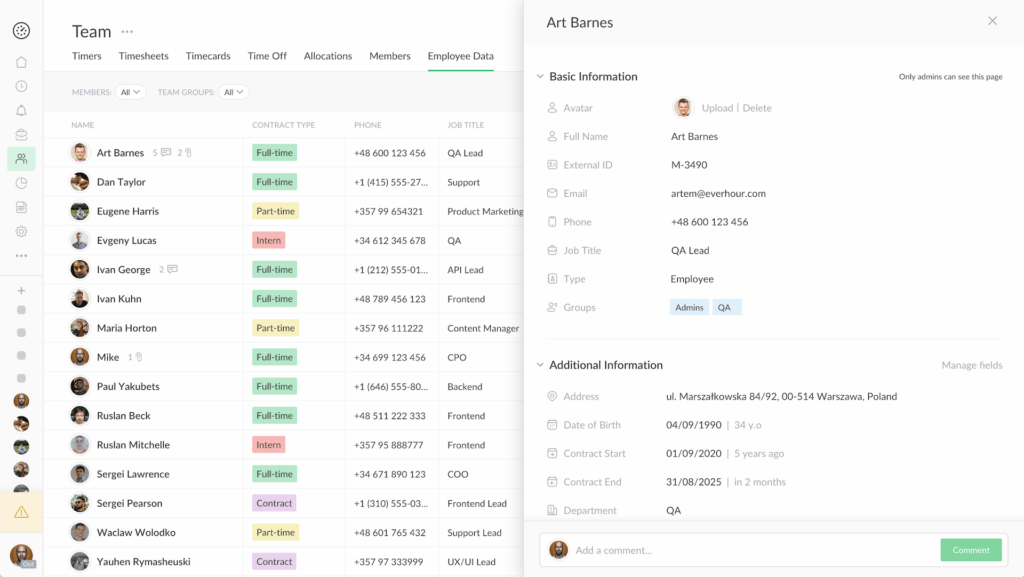Open the Home section in the sidebar
The image size is (1024, 577).
click(20, 61)
